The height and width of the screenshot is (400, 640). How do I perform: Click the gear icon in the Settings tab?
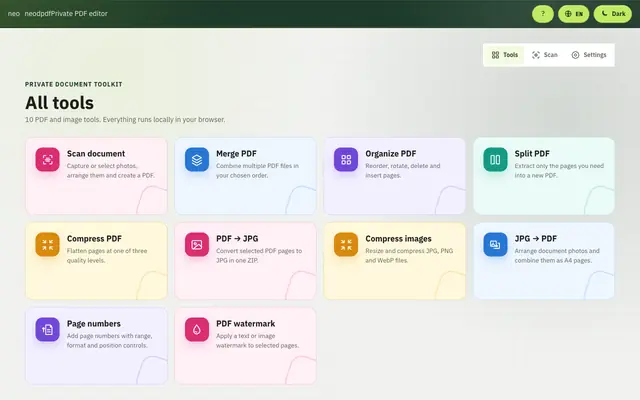[x=575, y=55]
